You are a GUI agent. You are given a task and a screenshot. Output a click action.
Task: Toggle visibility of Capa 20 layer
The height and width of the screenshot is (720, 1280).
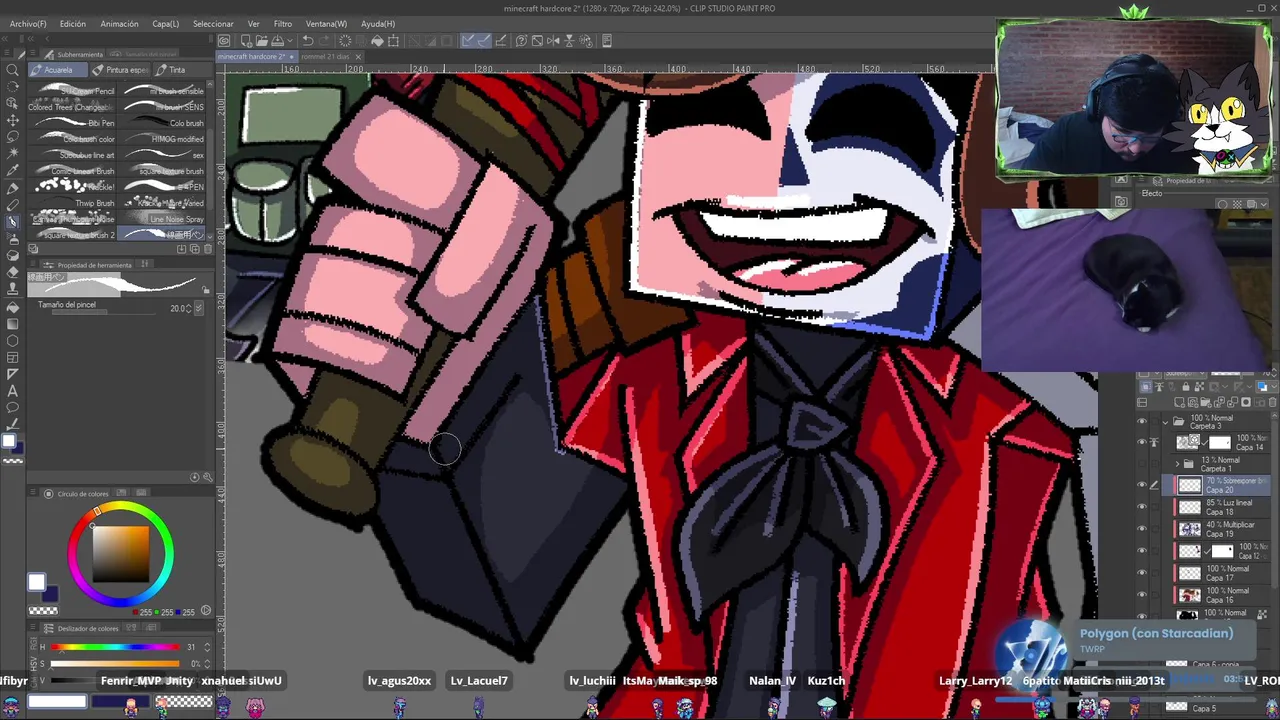tap(1142, 485)
